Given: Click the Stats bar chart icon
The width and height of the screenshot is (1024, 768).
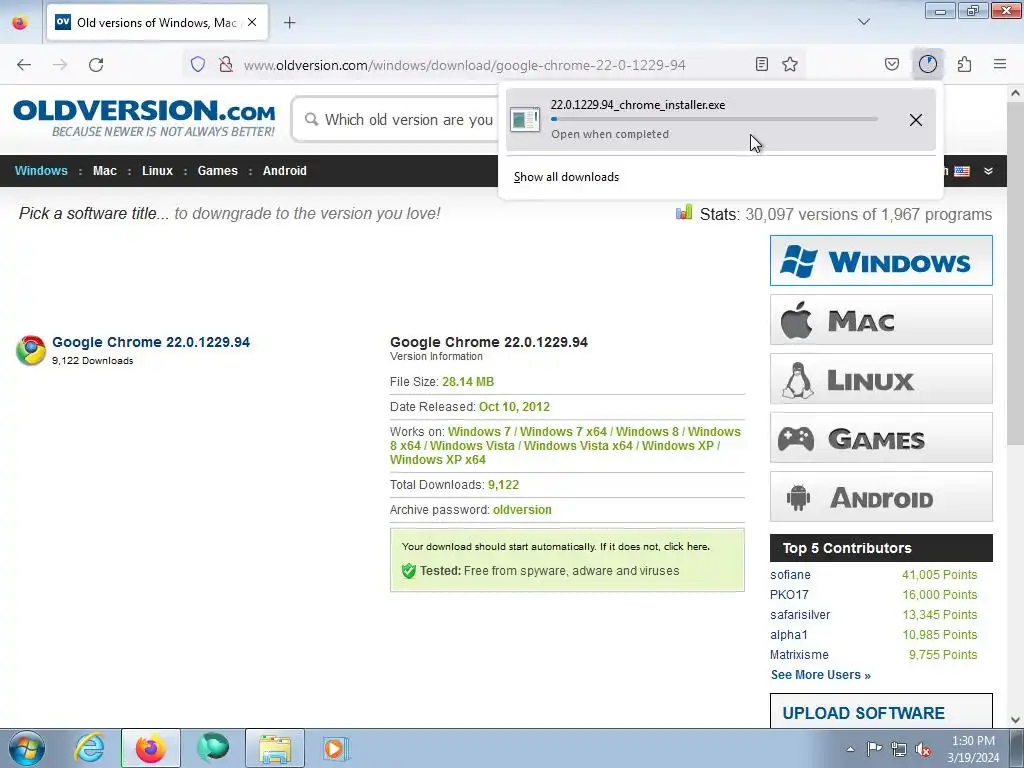Looking at the screenshot, I should (x=684, y=212).
